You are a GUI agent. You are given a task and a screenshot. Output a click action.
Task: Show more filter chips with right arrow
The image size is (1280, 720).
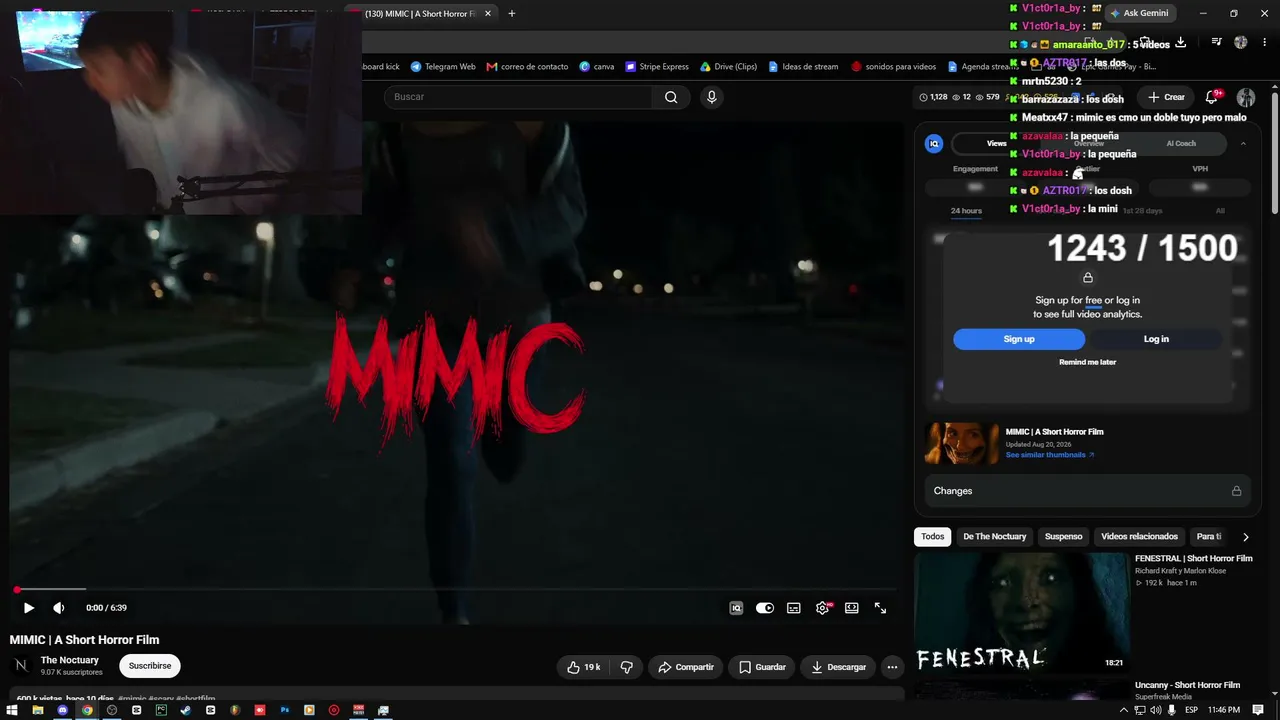1245,537
